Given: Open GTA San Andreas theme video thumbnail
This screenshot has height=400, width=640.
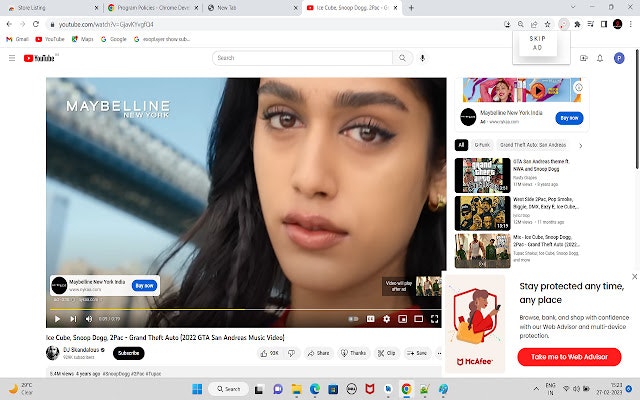Looking at the screenshot, I should [x=482, y=175].
